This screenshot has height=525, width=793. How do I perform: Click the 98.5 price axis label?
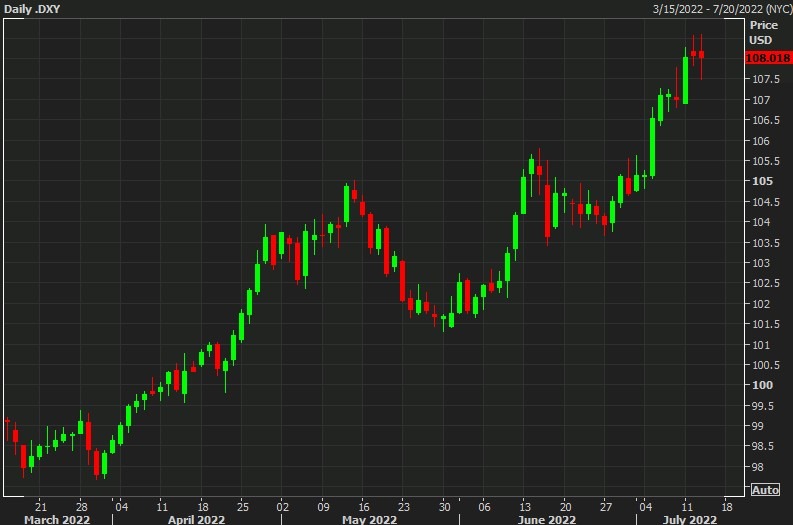[763, 447]
